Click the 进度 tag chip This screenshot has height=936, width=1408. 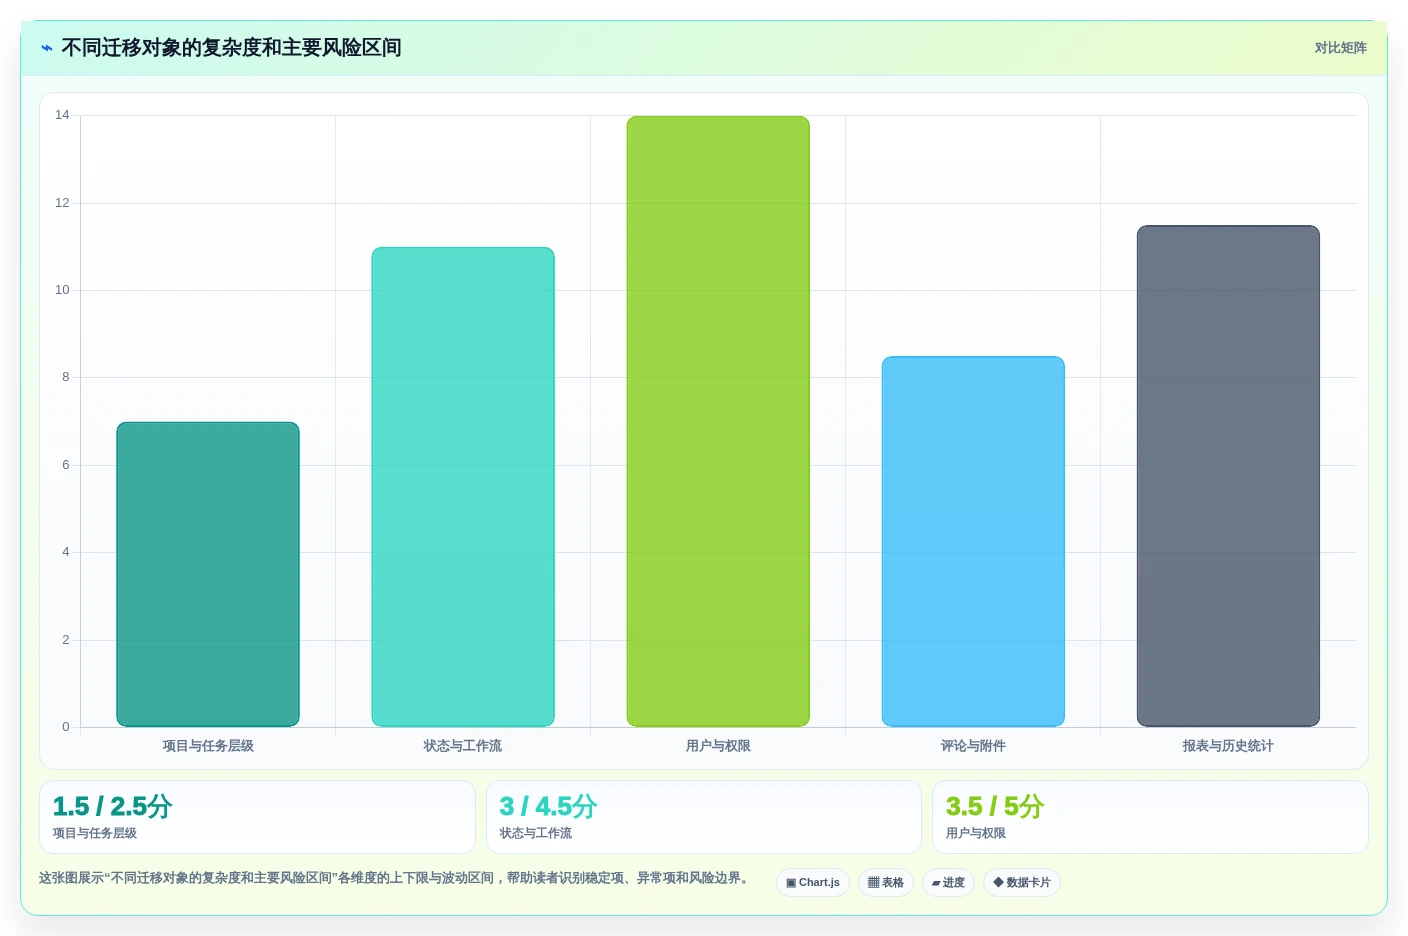tap(948, 882)
